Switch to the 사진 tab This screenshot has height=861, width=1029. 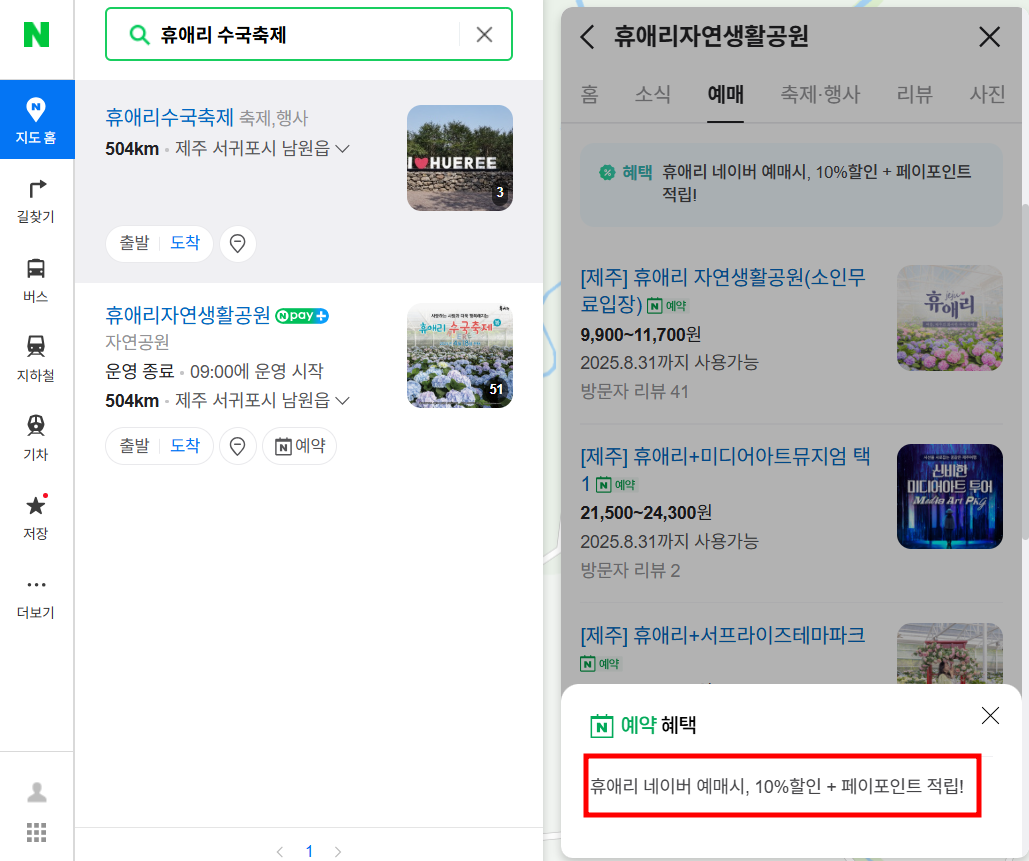(x=988, y=94)
